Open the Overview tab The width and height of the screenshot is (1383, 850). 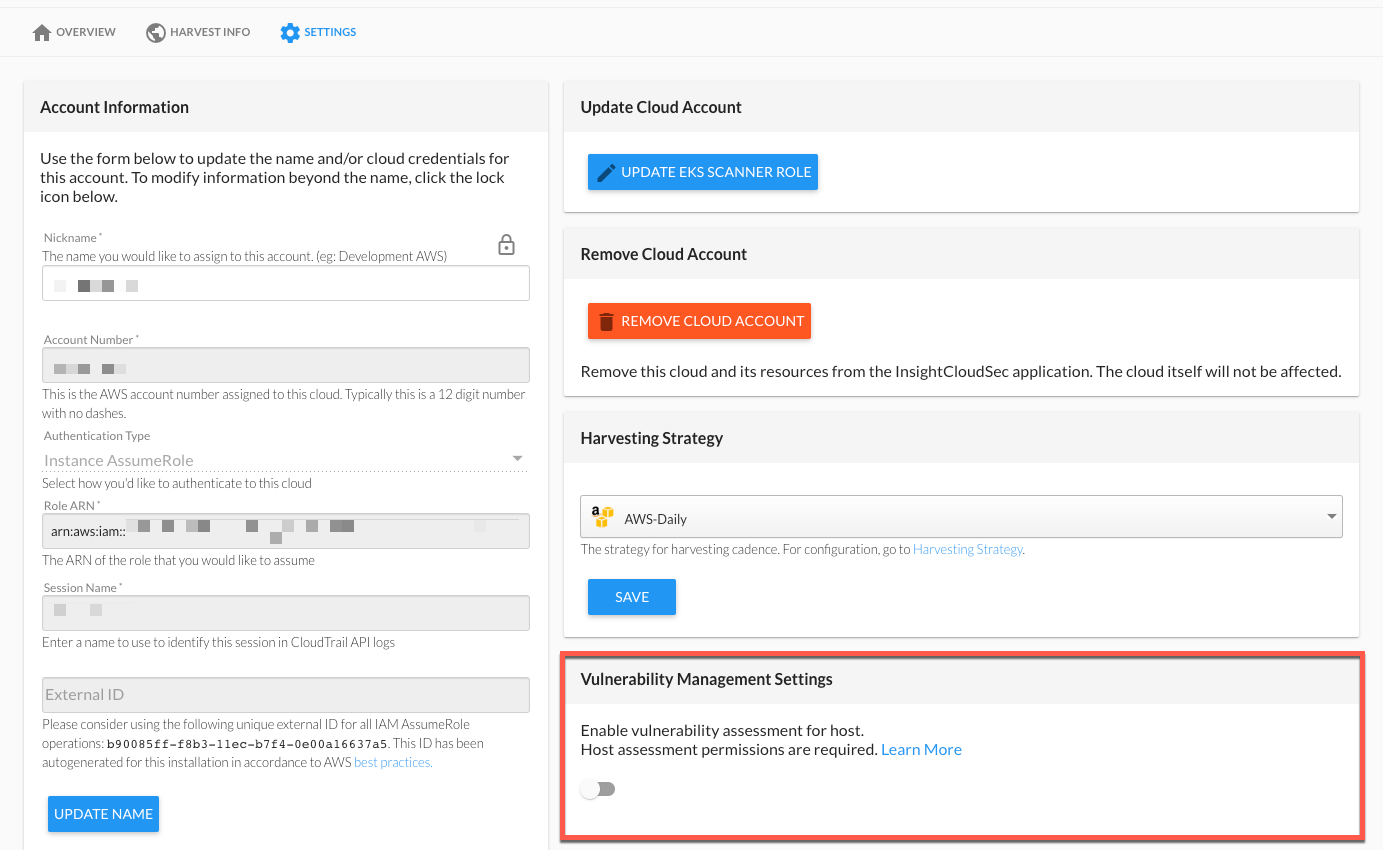[74, 32]
